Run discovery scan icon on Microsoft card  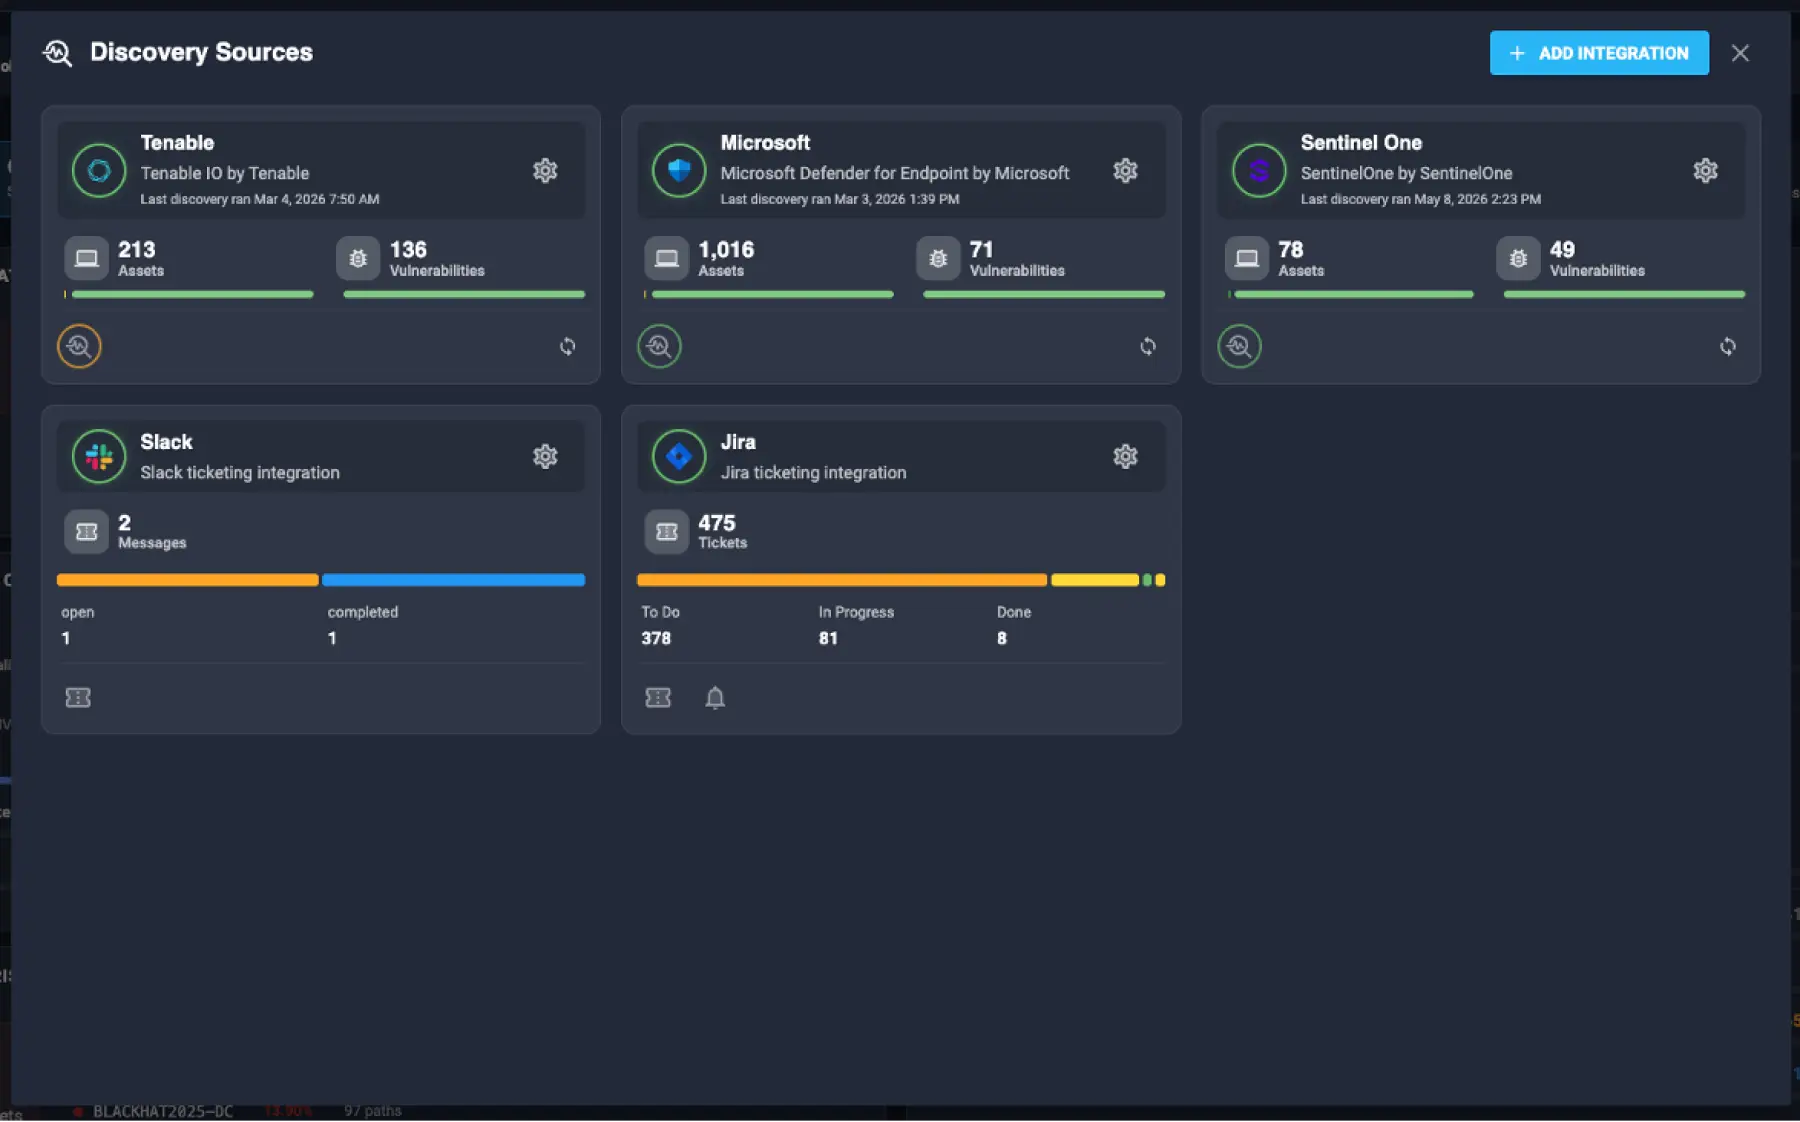pos(659,346)
